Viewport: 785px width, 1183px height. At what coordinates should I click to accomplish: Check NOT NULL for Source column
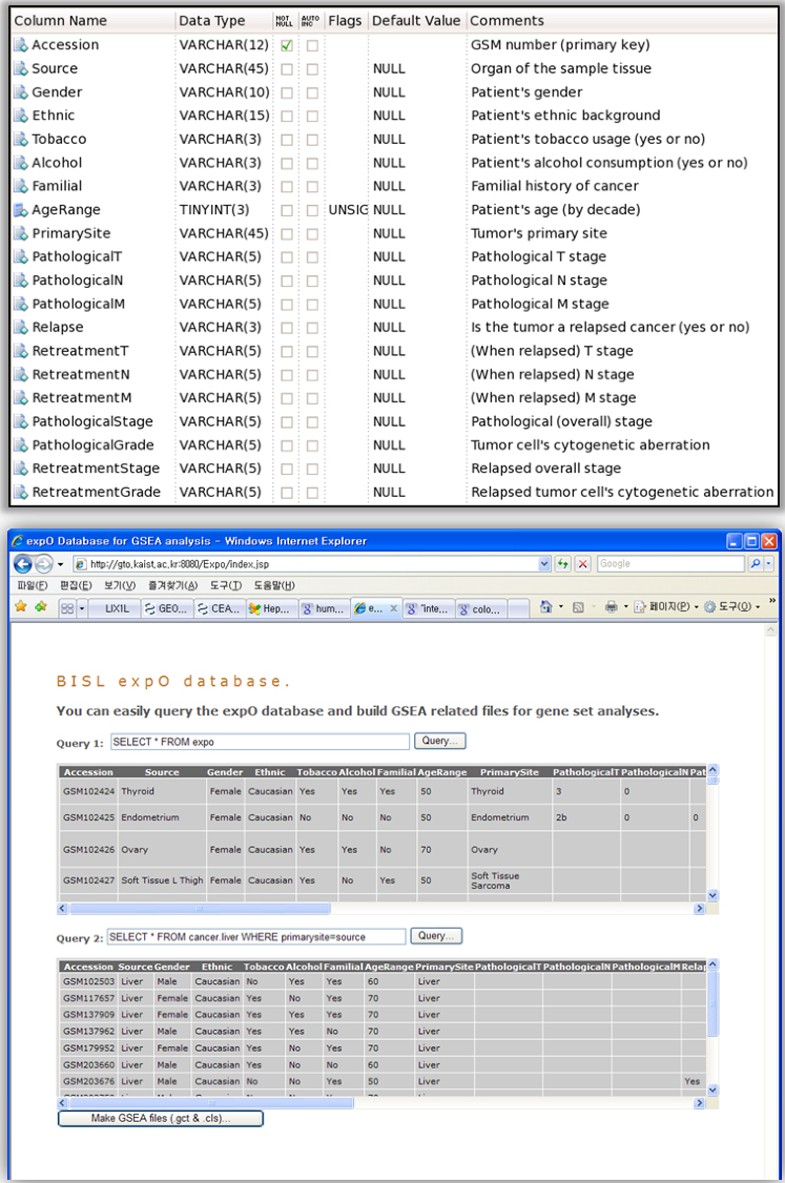coord(287,69)
